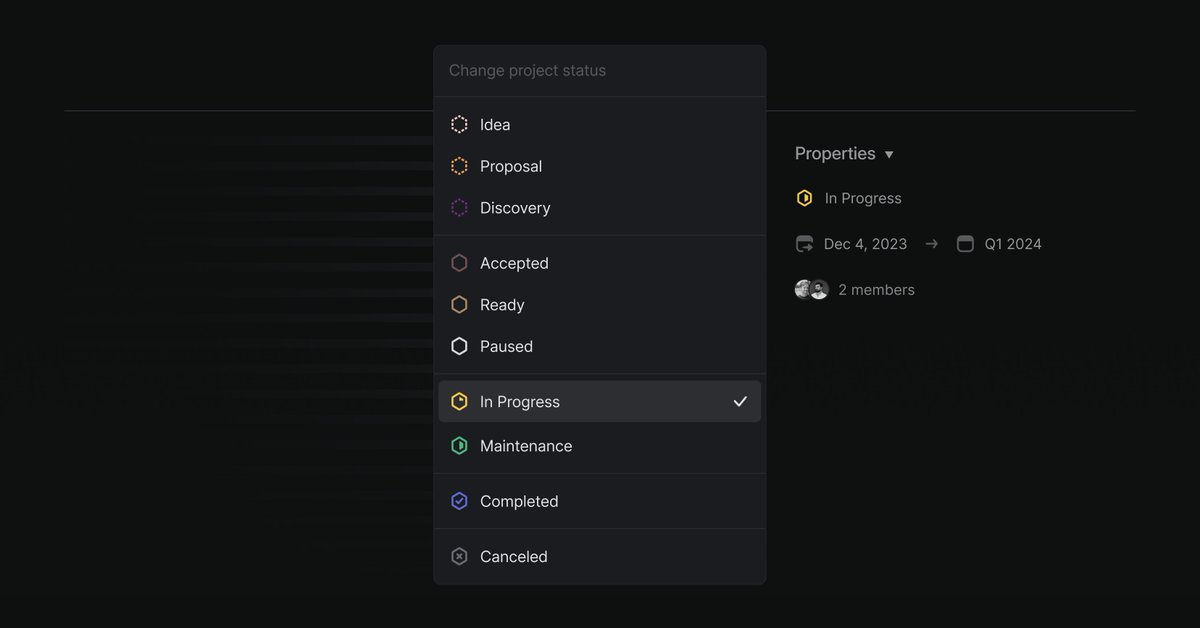Click the purple Discovery hexagon icon
Image resolution: width=1200 pixels, height=628 pixels.
[x=459, y=208]
